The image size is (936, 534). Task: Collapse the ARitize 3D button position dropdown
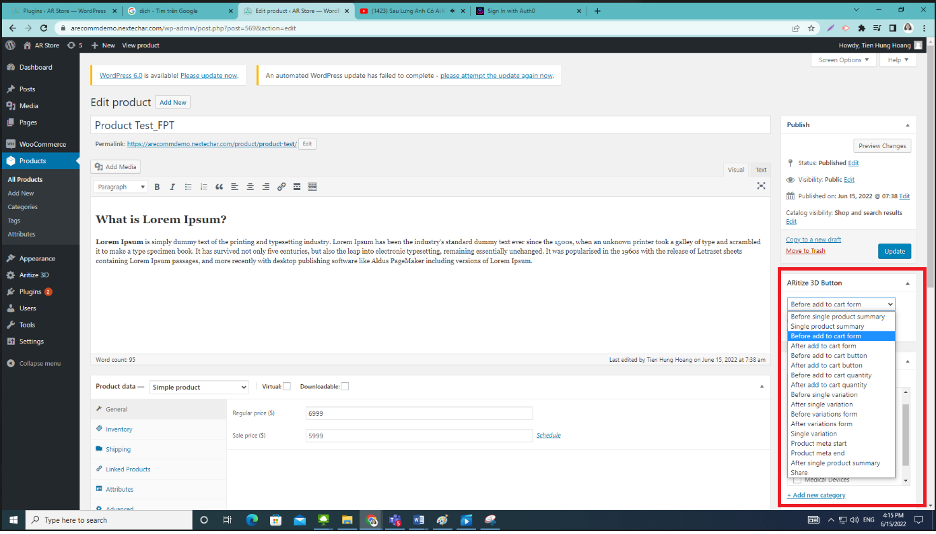[x=841, y=304]
